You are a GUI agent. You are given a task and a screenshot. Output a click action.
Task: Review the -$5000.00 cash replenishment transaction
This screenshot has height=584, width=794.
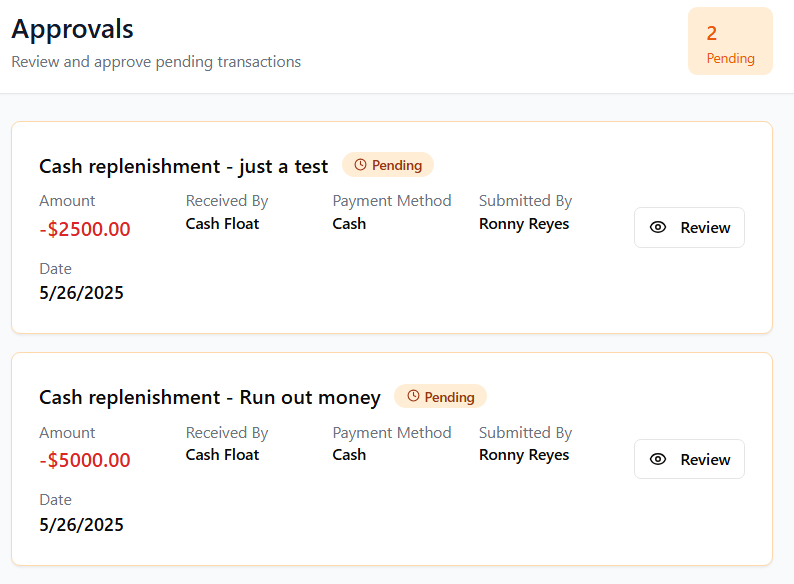(x=689, y=460)
